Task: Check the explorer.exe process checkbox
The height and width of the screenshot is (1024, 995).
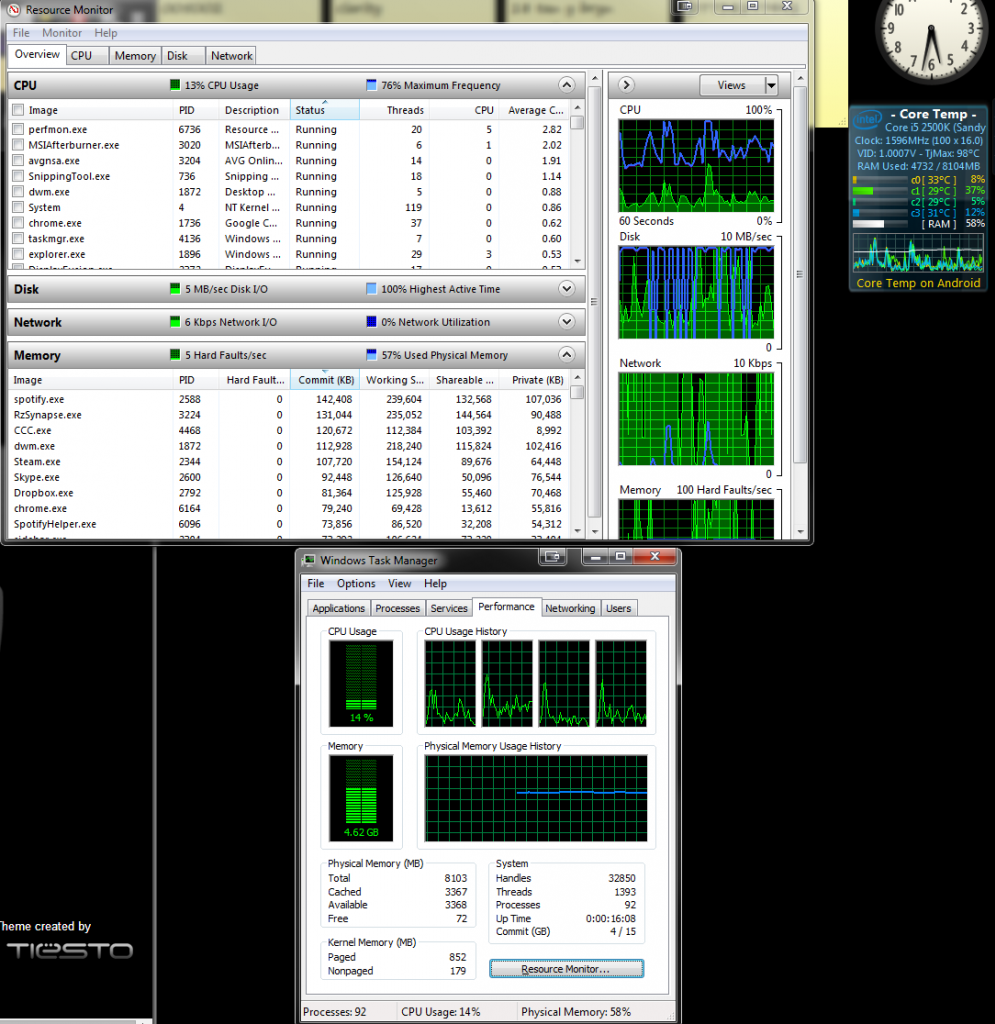Action: pyautogui.click(x=18, y=255)
